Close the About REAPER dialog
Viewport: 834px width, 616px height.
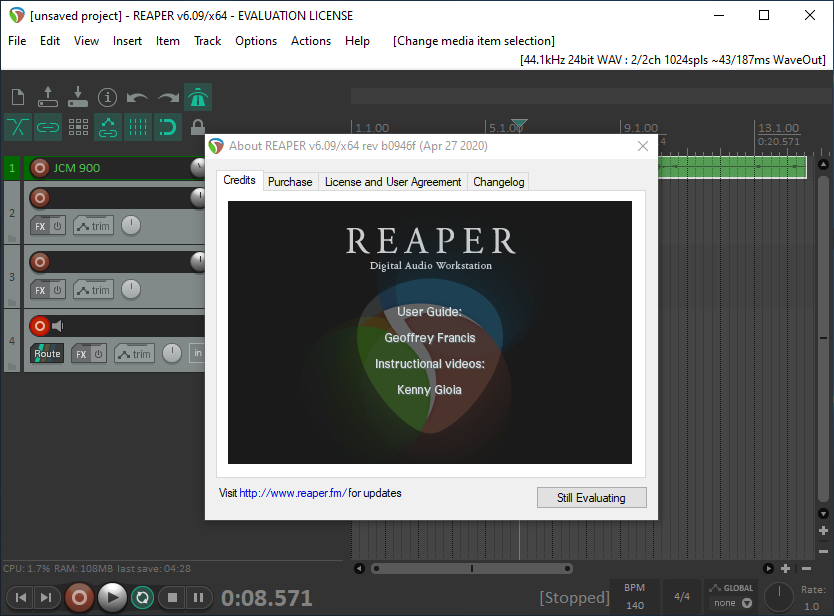643,146
